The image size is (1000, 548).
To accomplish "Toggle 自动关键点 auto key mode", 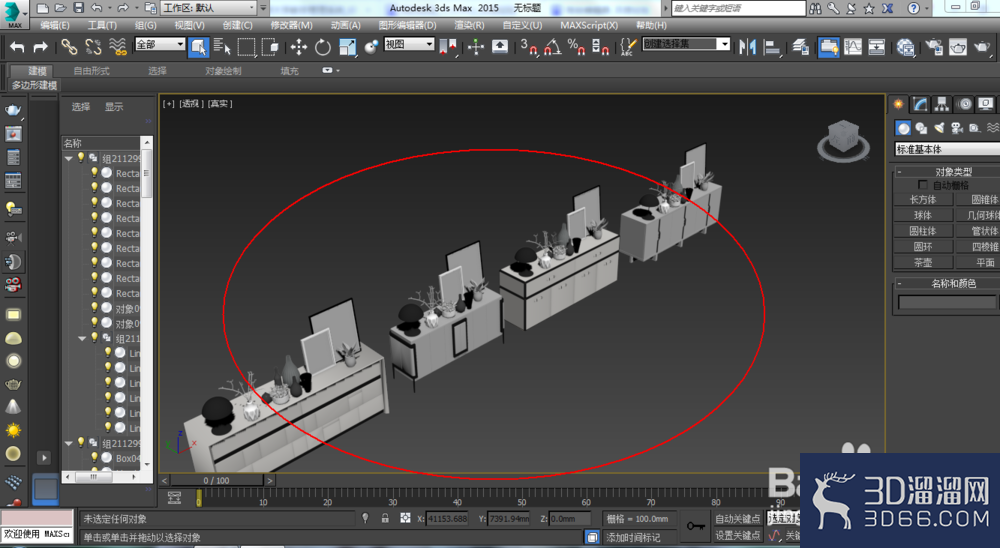I will click(738, 519).
